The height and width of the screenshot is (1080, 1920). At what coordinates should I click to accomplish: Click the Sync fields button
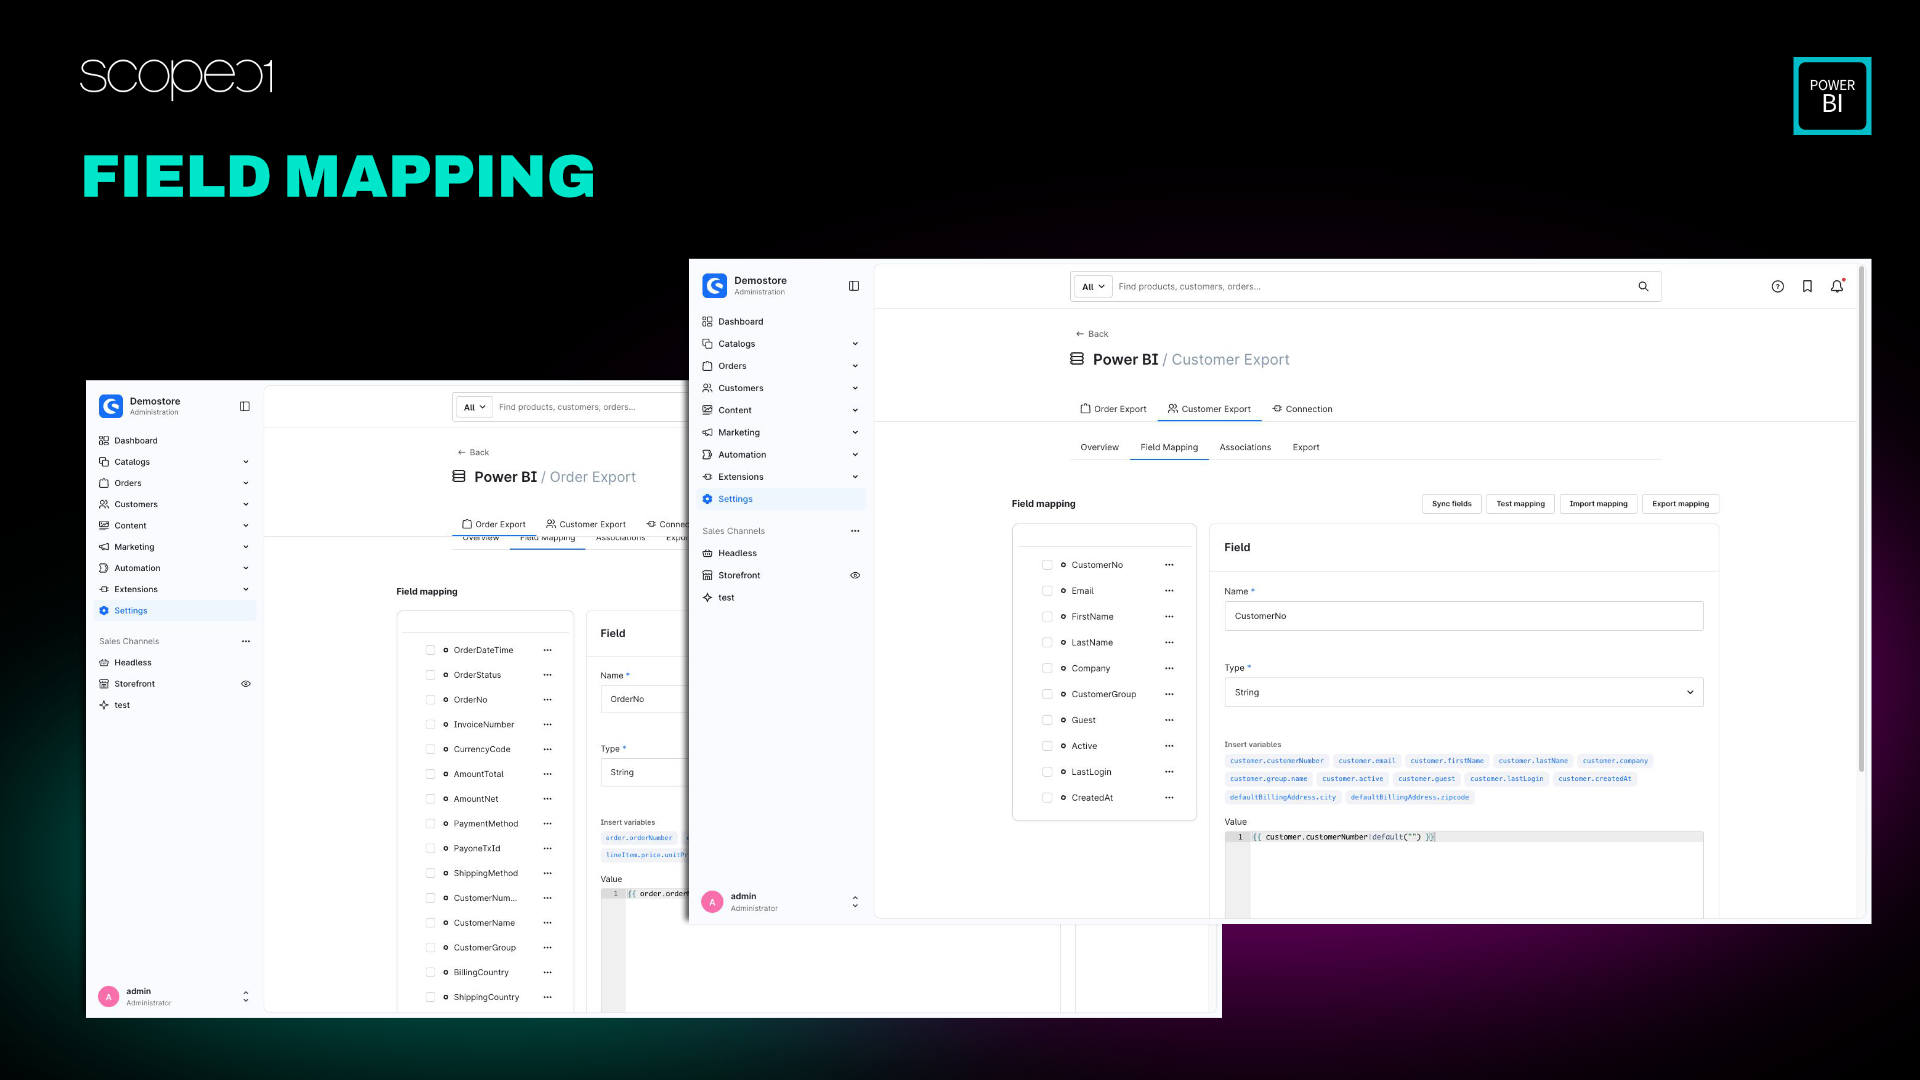[1451, 504]
